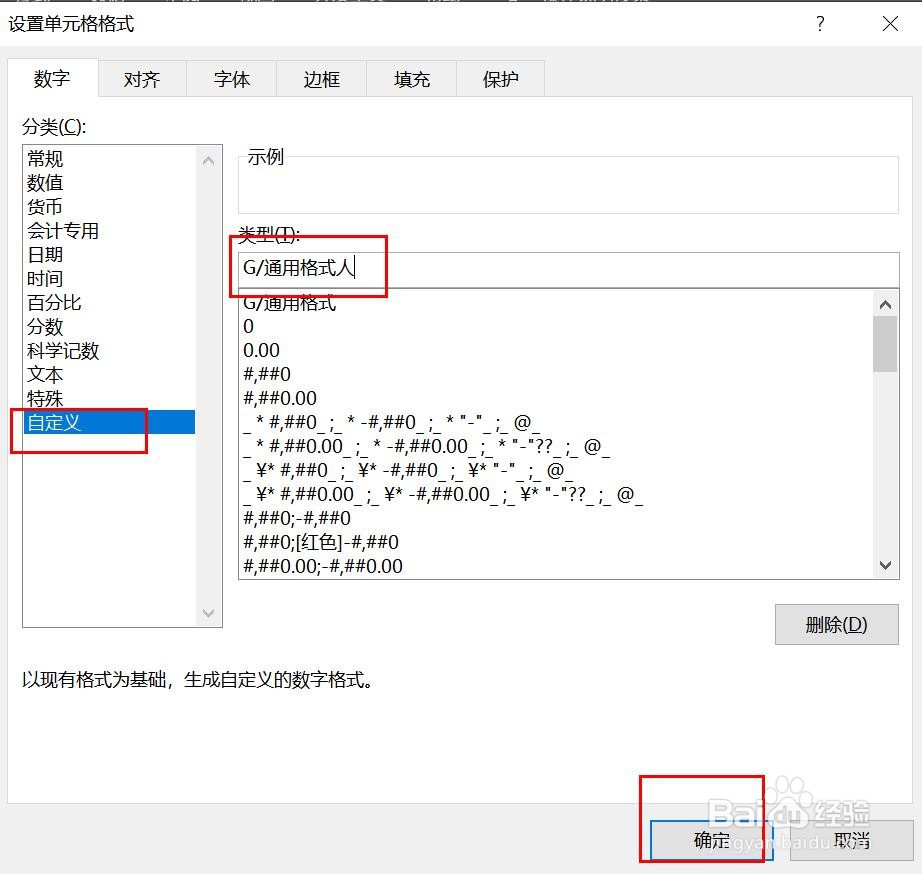
Task: Open the 字体 tab
Action: pos(232,79)
